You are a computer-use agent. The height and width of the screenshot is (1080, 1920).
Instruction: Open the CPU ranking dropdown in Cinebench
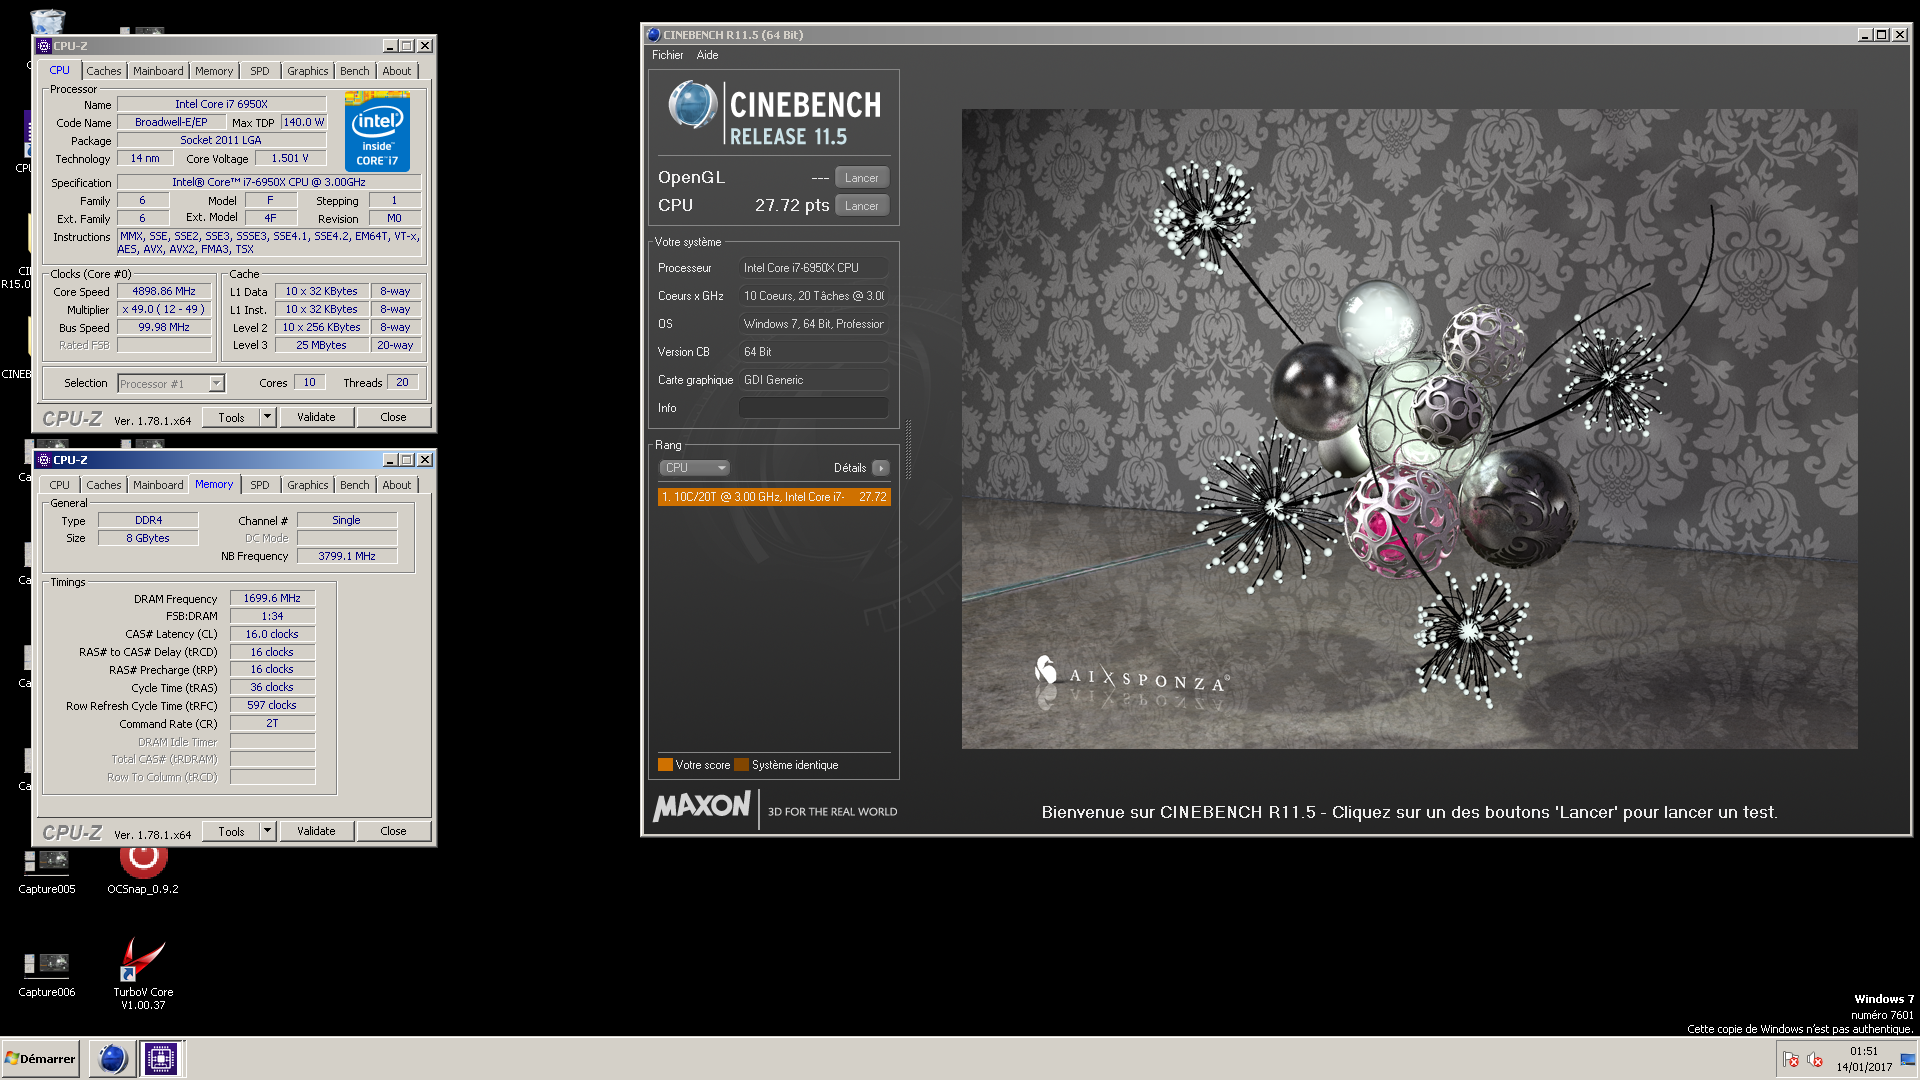[x=694, y=468]
